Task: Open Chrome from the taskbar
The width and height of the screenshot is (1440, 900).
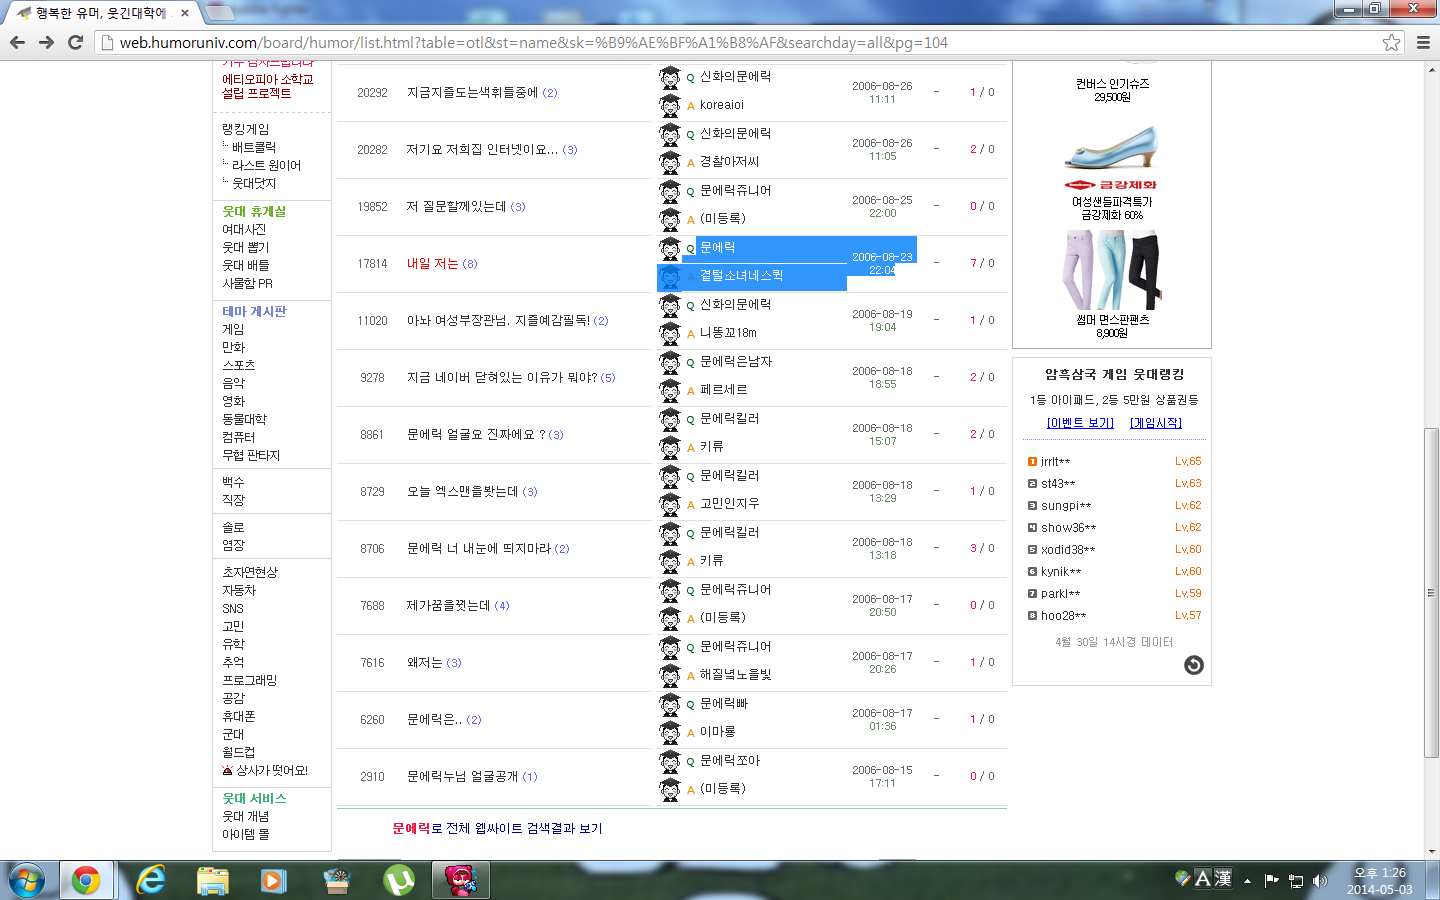Action: click(x=86, y=880)
